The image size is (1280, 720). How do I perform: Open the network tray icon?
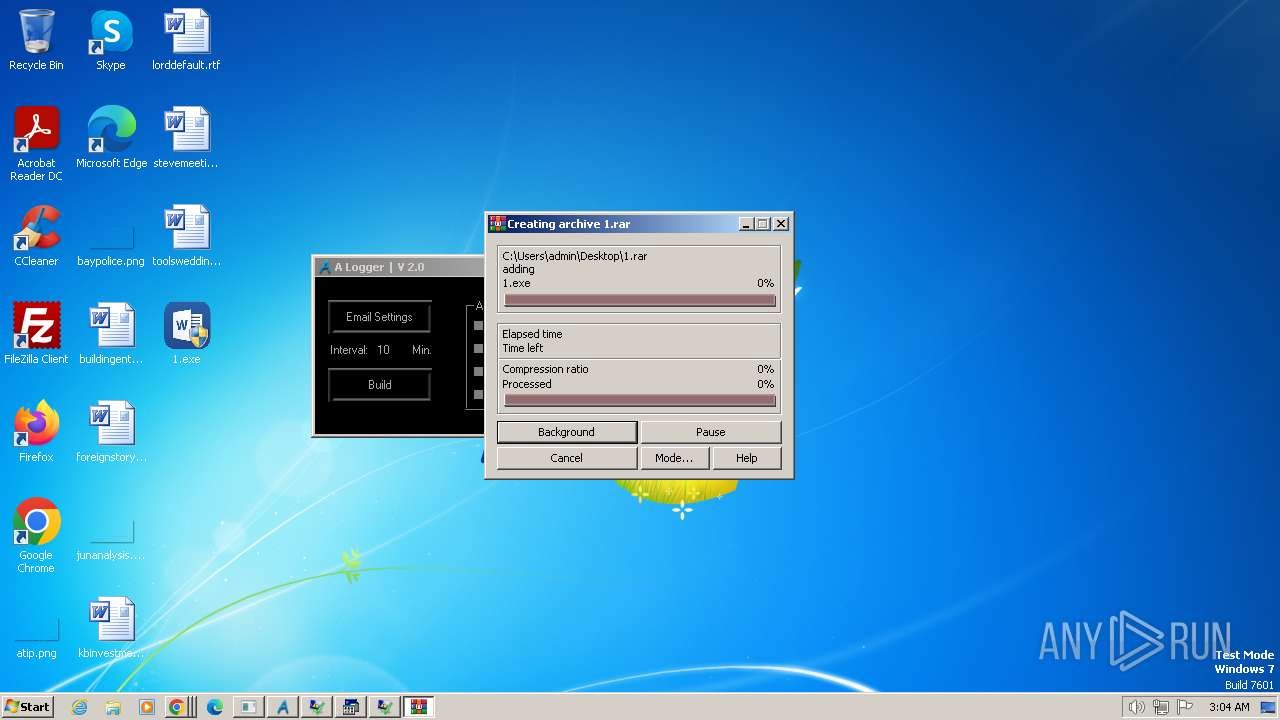click(x=1162, y=707)
